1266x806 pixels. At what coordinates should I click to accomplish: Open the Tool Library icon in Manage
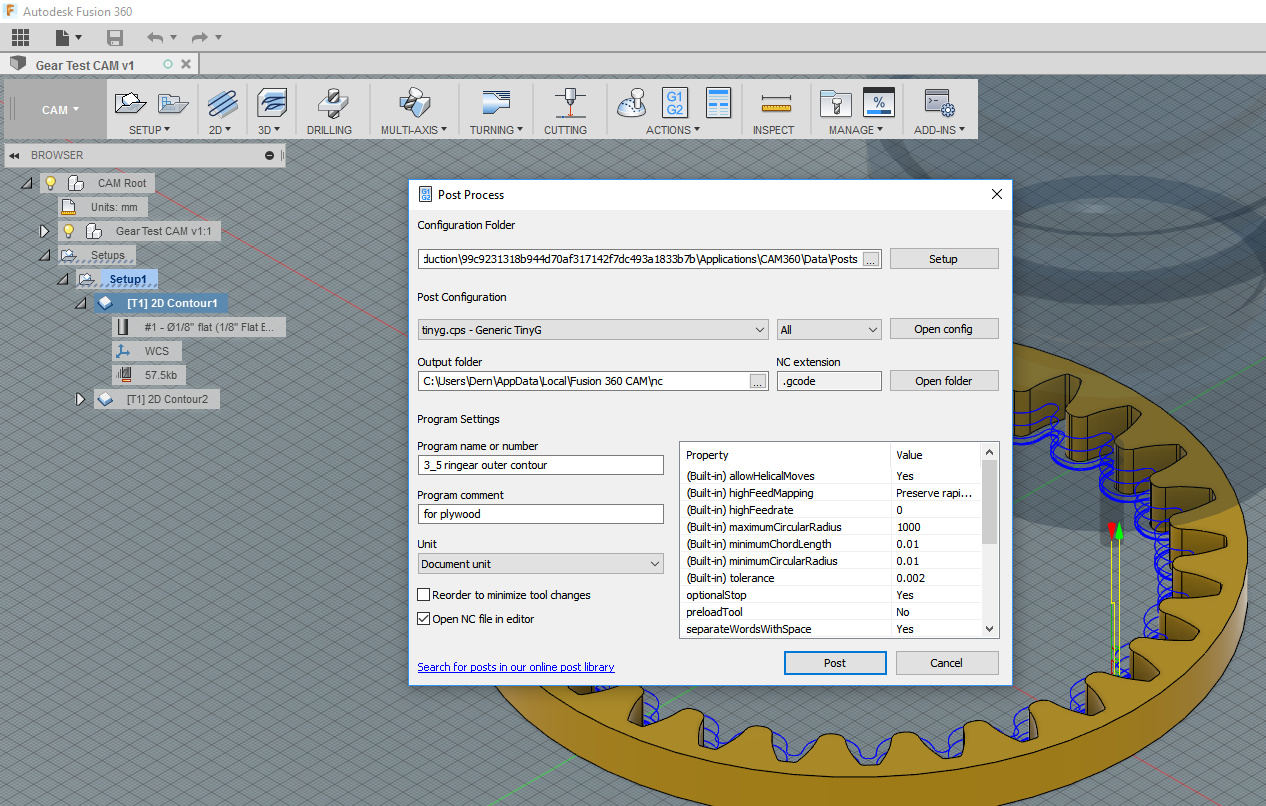[x=834, y=102]
